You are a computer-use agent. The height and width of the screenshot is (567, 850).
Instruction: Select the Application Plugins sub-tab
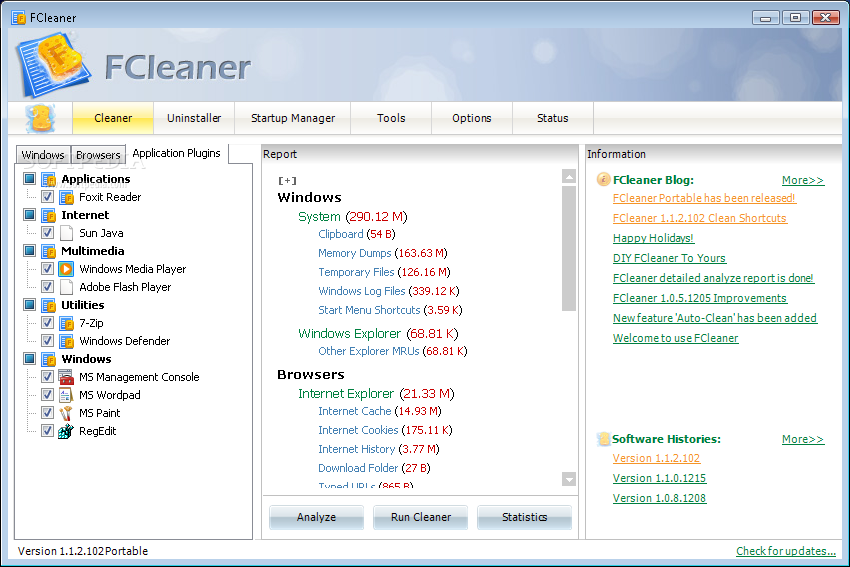click(x=177, y=153)
